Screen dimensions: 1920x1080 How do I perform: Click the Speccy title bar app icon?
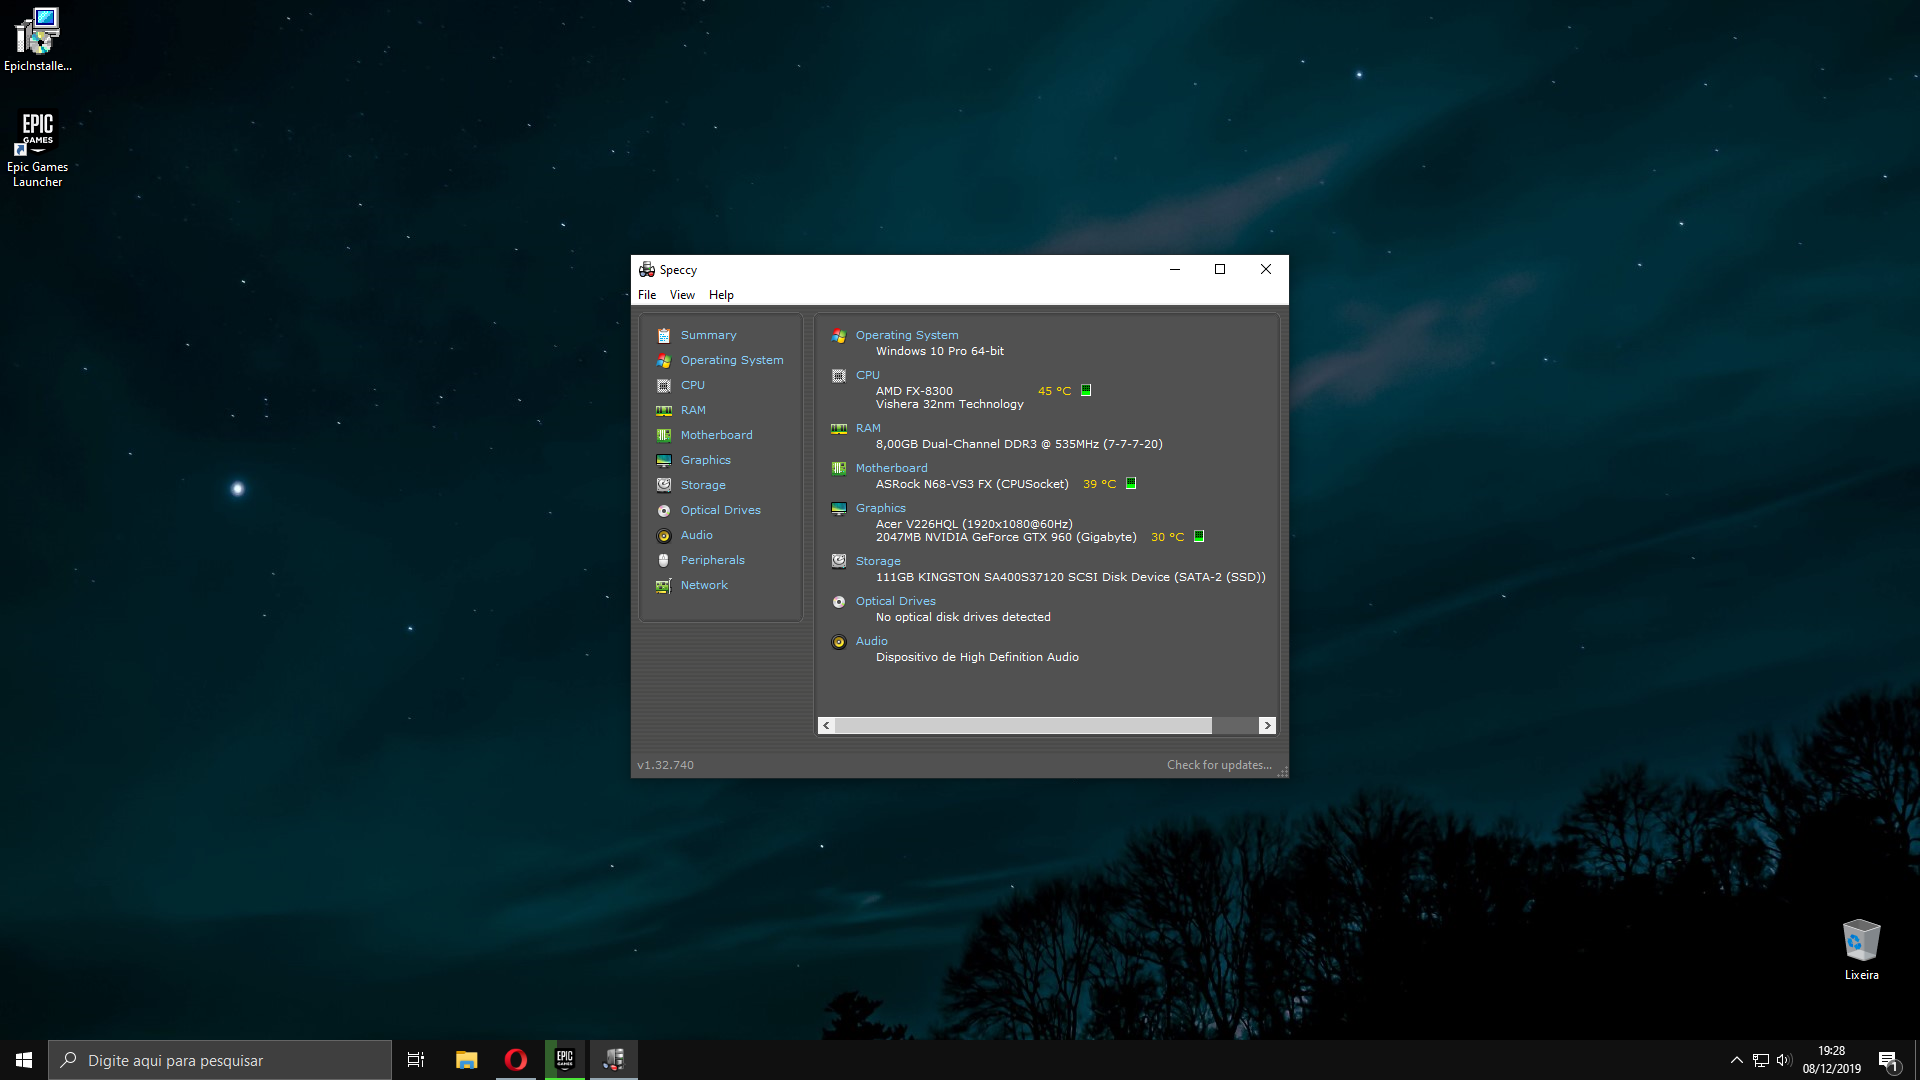tap(647, 270)
